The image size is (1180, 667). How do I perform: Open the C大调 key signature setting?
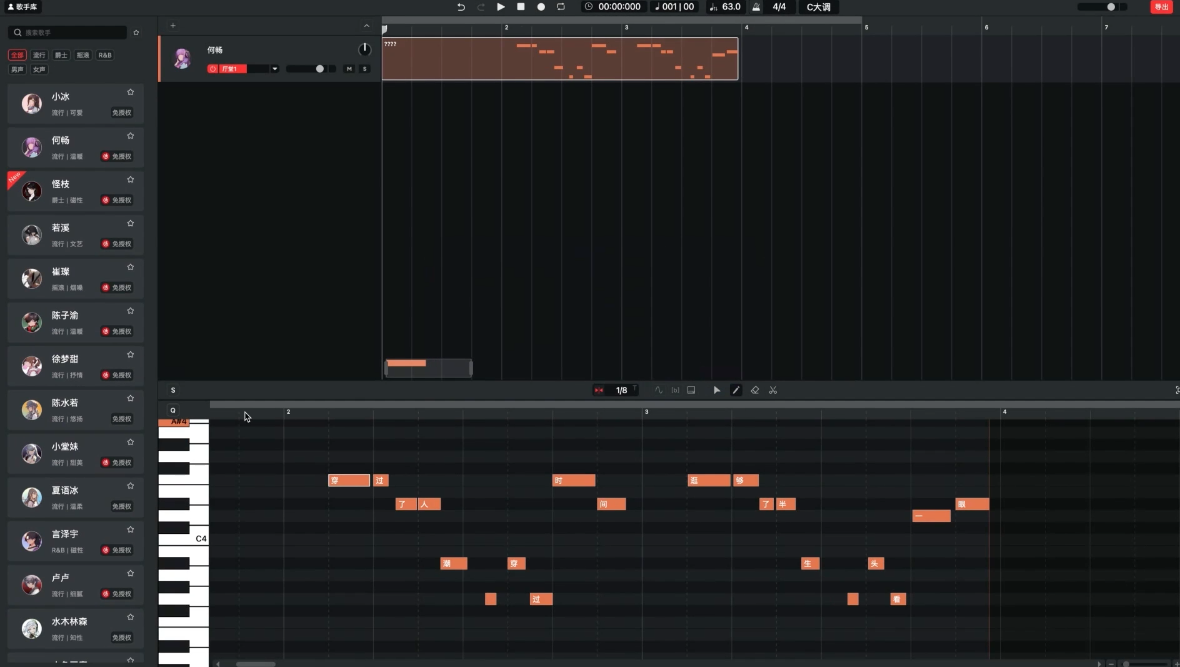[x=818, y=7]
